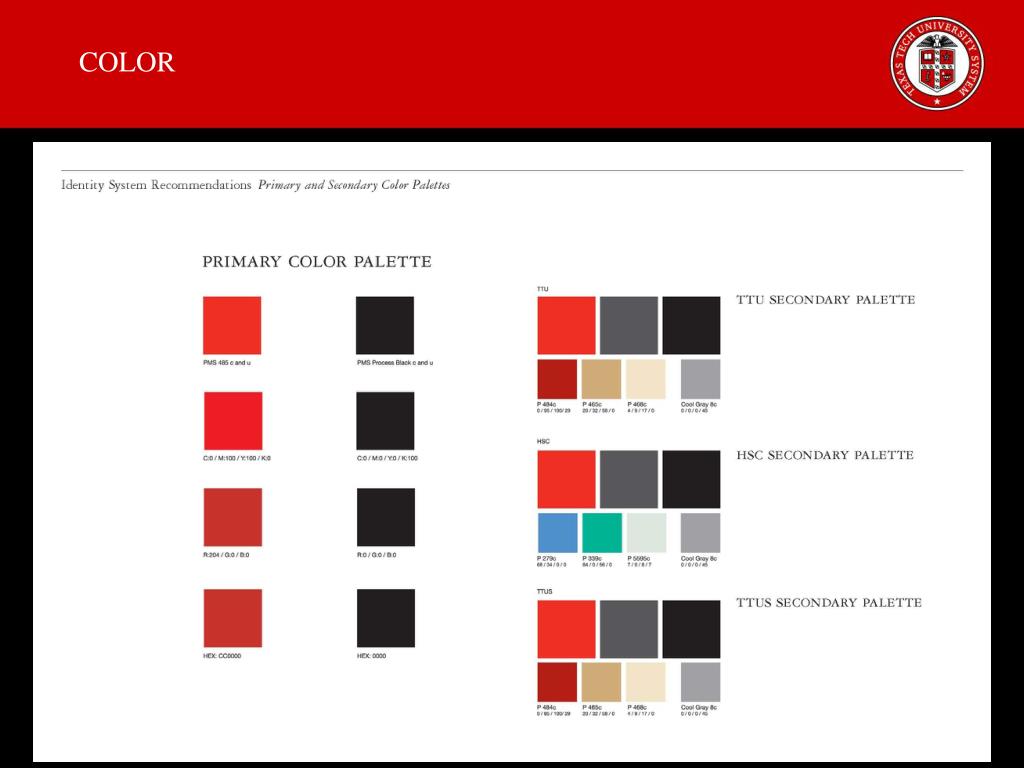
Task: Select the blue P 279c swatch
Action: coord(558,533)
